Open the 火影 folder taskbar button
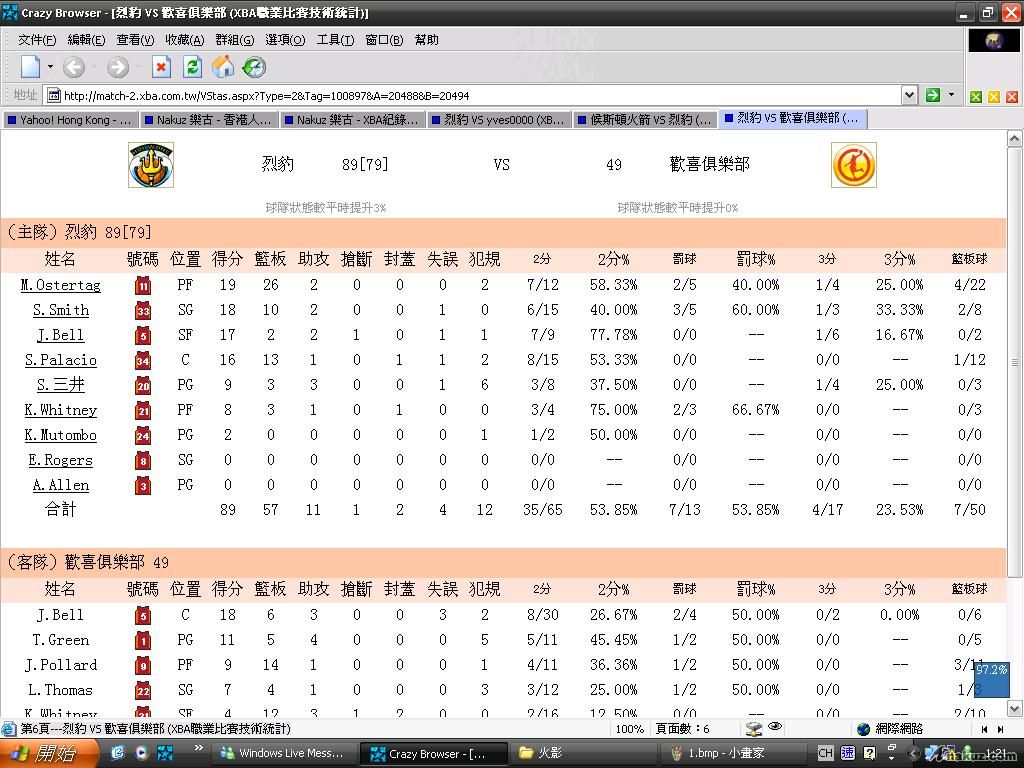Viewport: 1024px width, 768px height. [x=580, y=754]
